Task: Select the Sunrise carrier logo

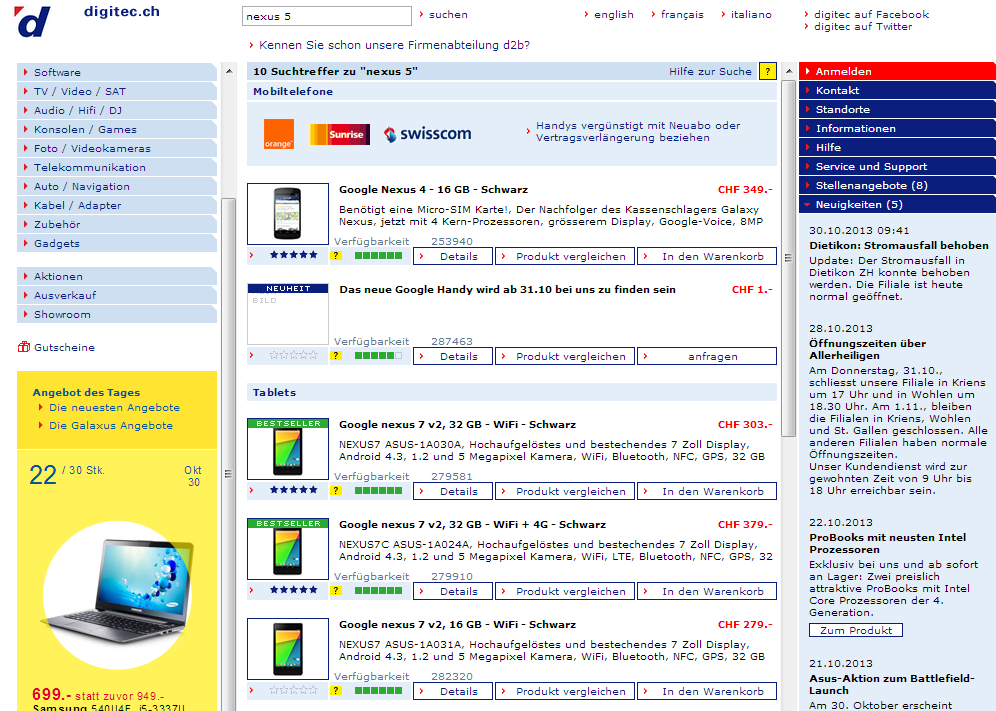Action: (339, 134)
